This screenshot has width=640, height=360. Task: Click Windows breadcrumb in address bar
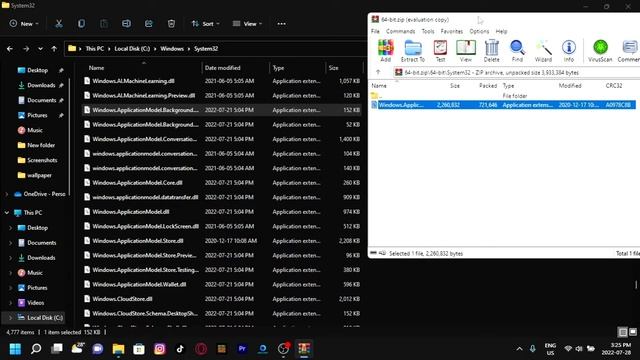tap(171, 49)
